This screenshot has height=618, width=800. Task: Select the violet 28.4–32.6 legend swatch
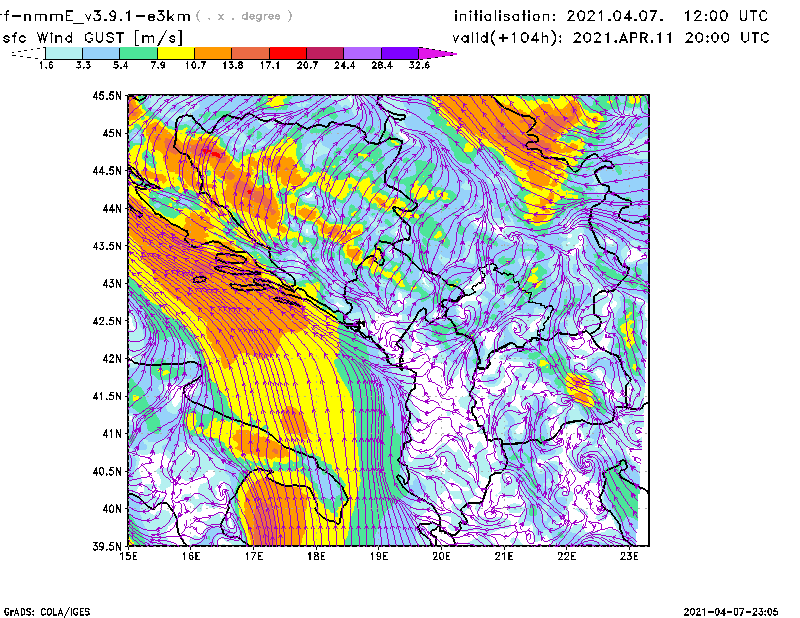click(400, 53)
